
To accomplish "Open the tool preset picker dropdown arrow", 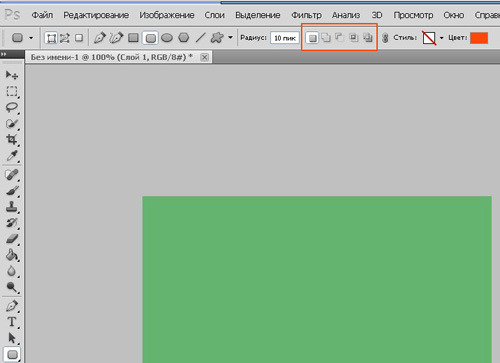I will click(x=31, y=38).
